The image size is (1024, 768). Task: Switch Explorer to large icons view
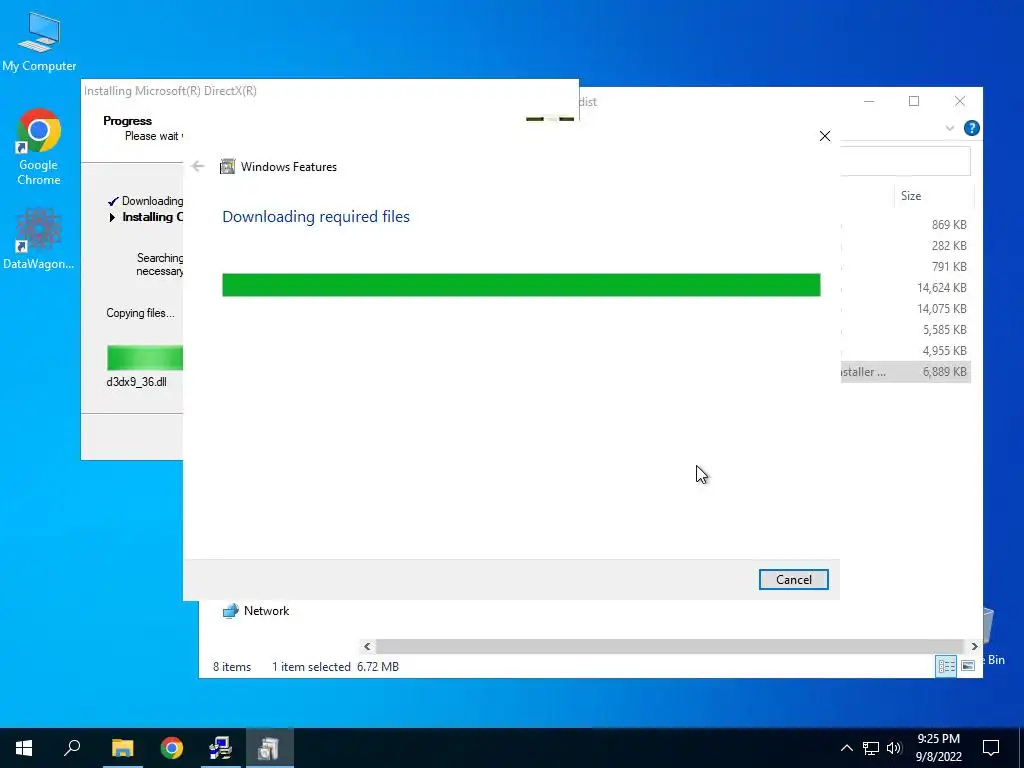pos(968,665)
